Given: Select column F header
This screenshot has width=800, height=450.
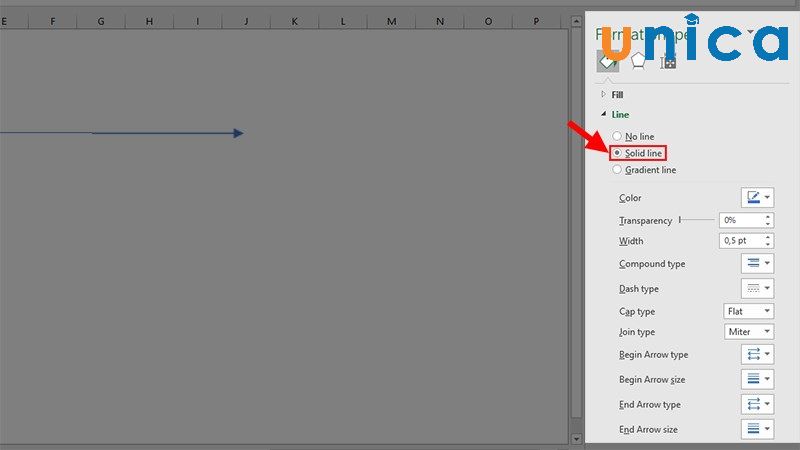Looking at the screenshot, I should coord(53,21).
